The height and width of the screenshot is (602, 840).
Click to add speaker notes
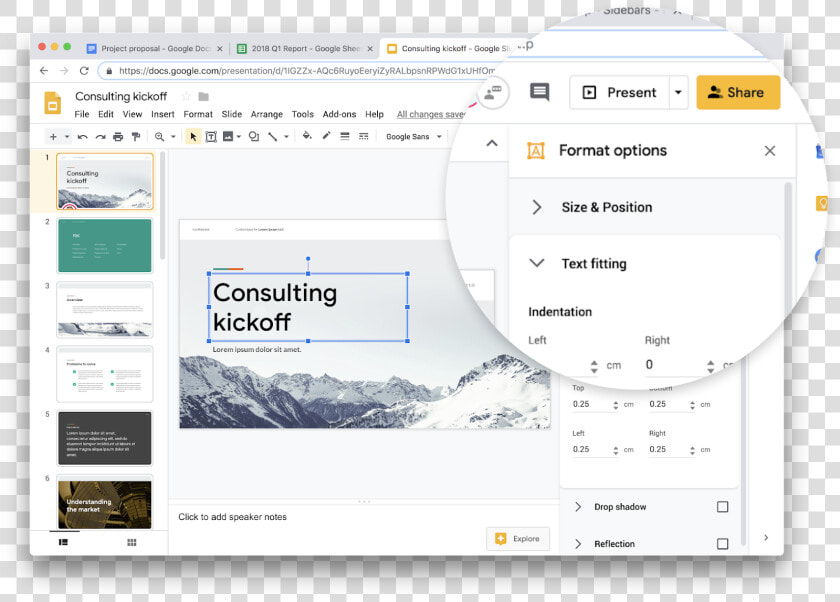232,517
